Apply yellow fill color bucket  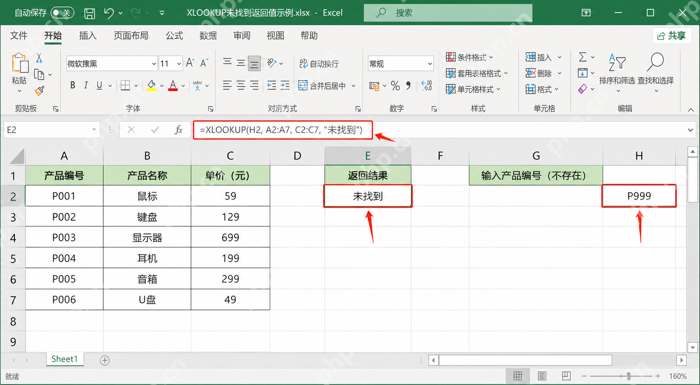[151, 85]
